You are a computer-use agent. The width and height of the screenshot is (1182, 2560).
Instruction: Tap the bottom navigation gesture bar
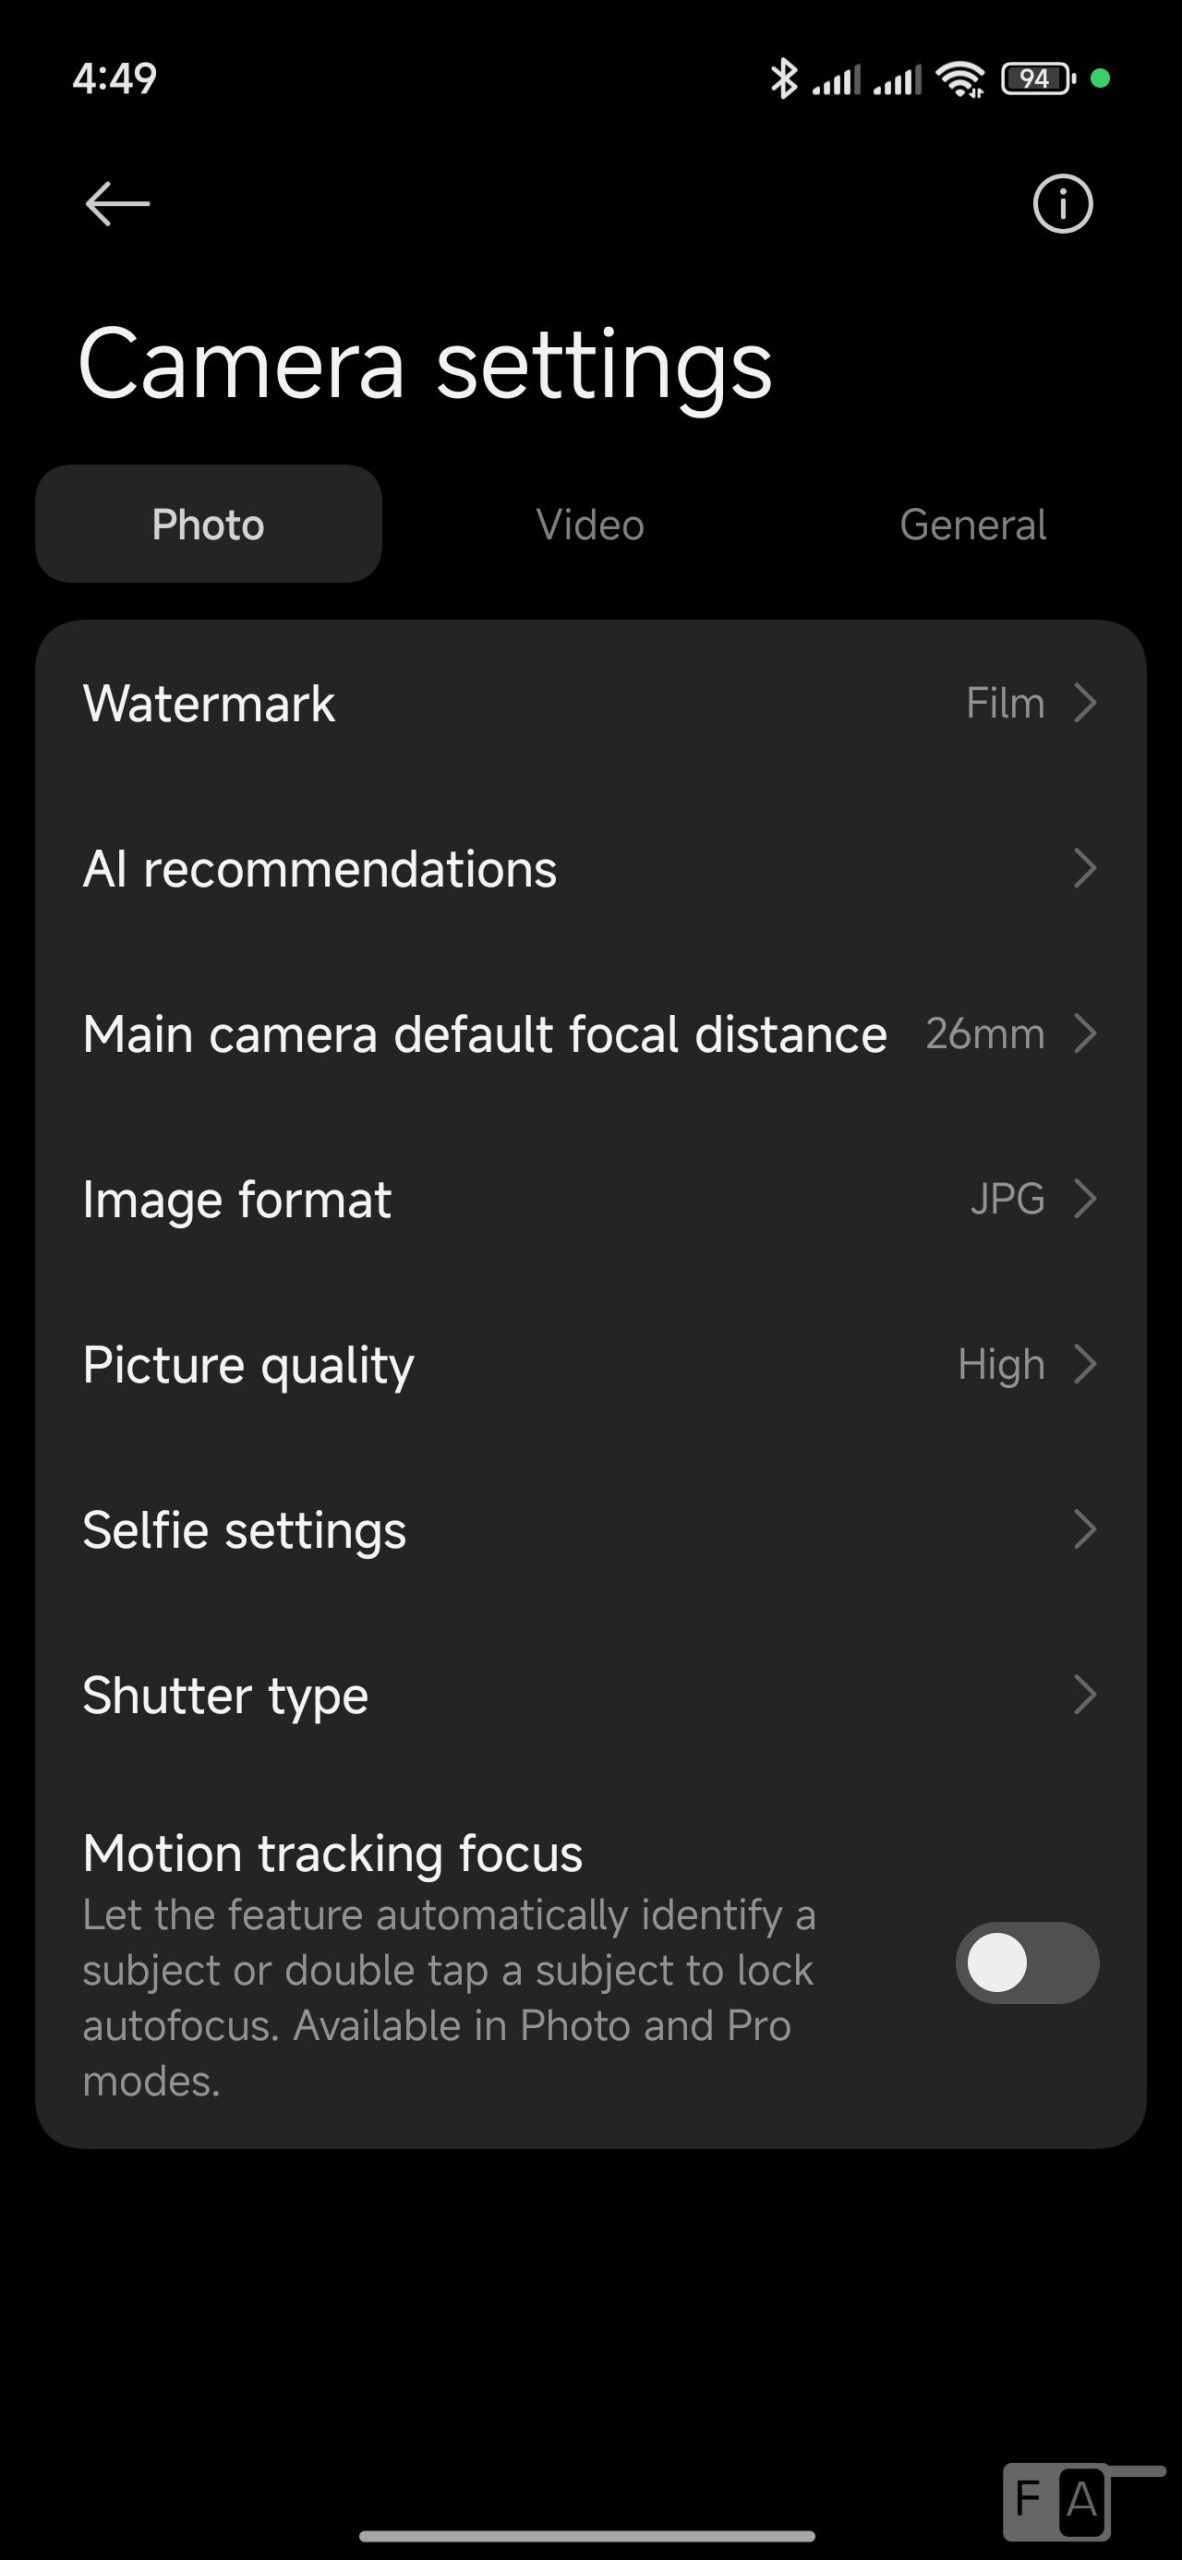587,2536
